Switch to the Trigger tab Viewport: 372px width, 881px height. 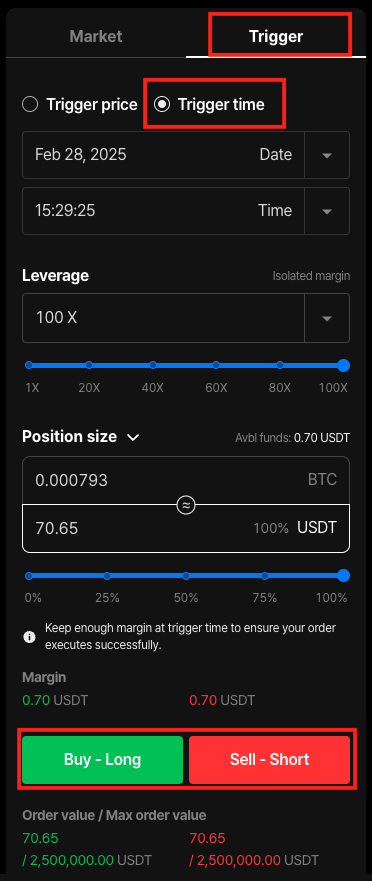click(276, 37)
